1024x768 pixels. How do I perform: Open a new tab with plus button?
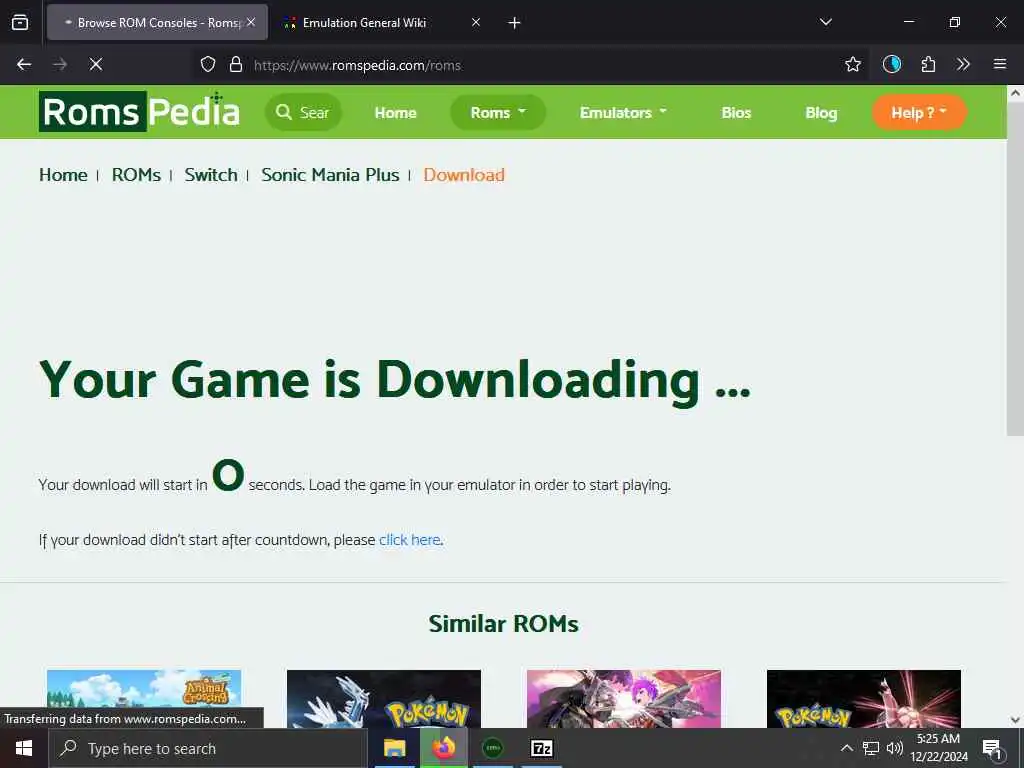pyautogui.click(x=515, y=23)
